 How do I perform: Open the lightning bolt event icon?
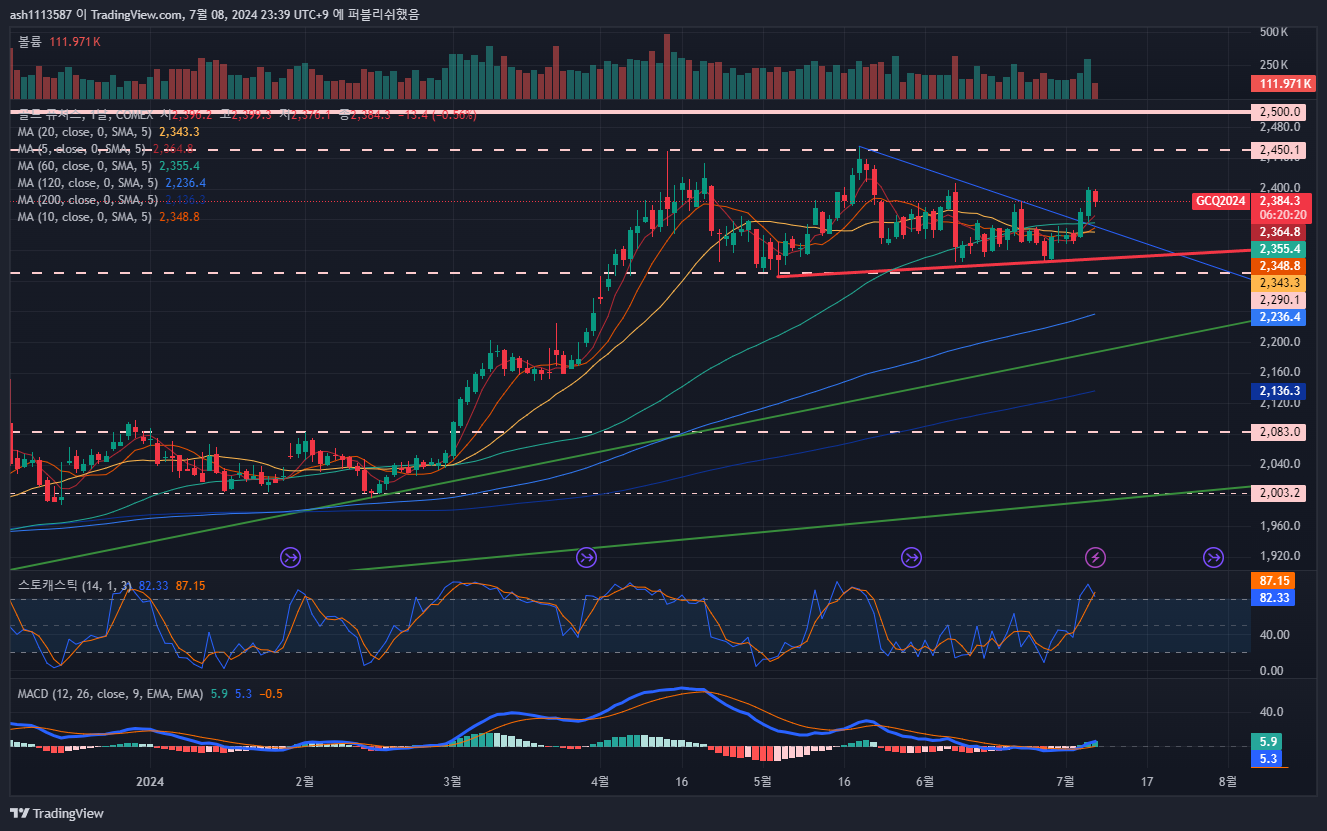coord(1096,556)
